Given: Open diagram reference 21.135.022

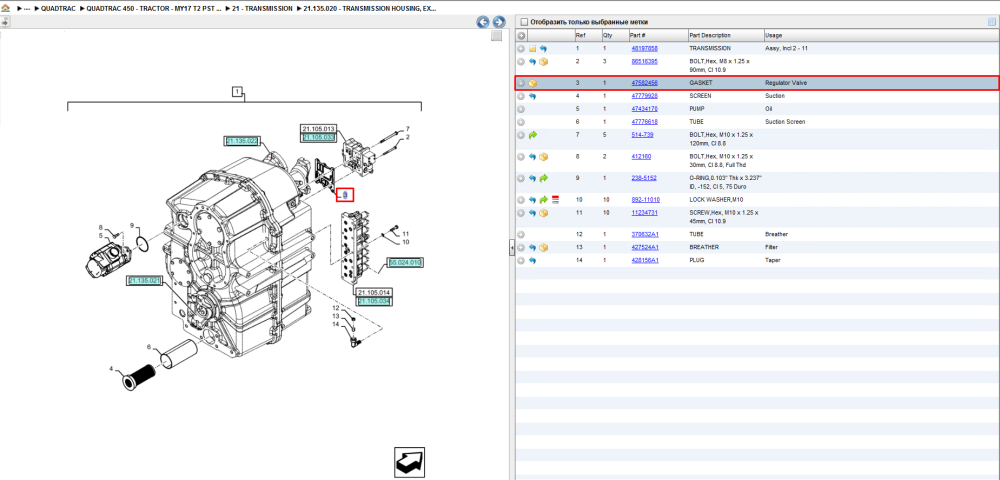Looking at the screenshot, I should pos(242,141).
